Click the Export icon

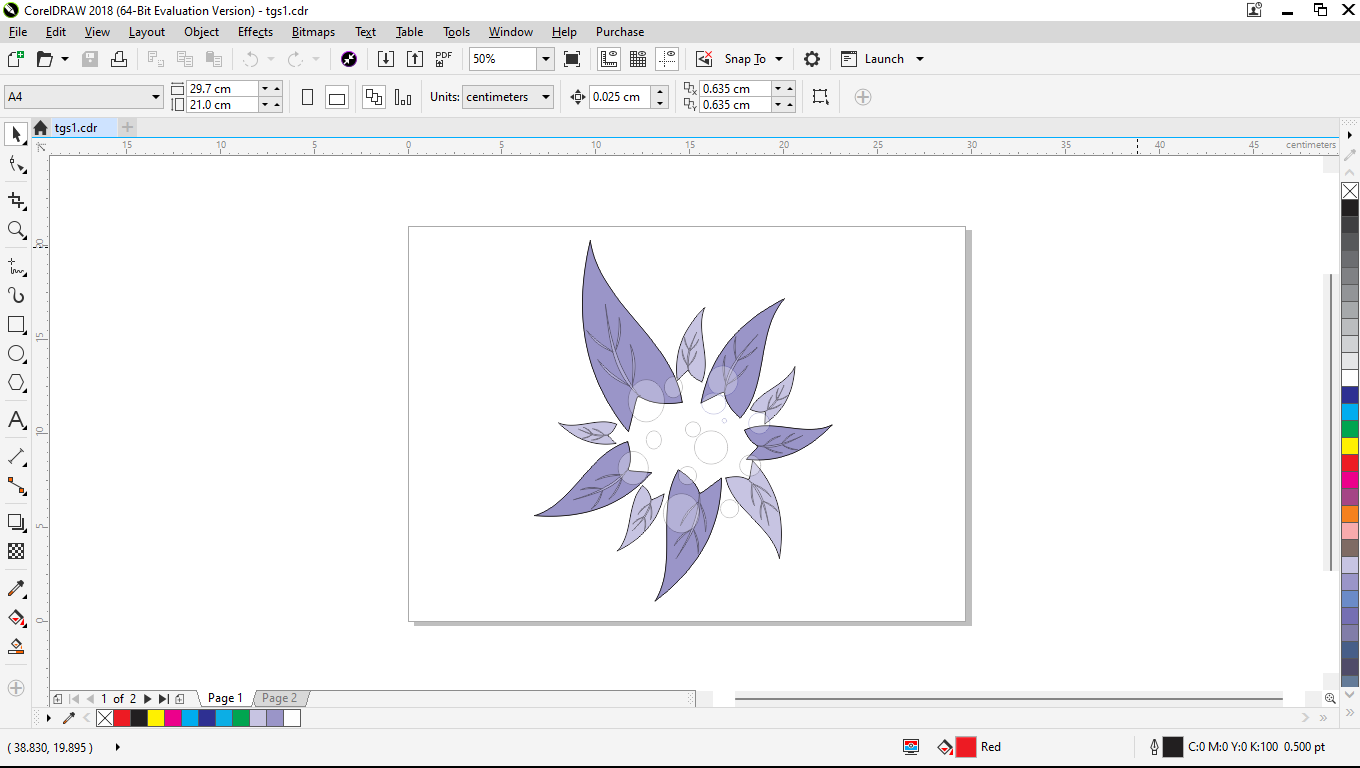pyautogui.click(x=415, y=59)
